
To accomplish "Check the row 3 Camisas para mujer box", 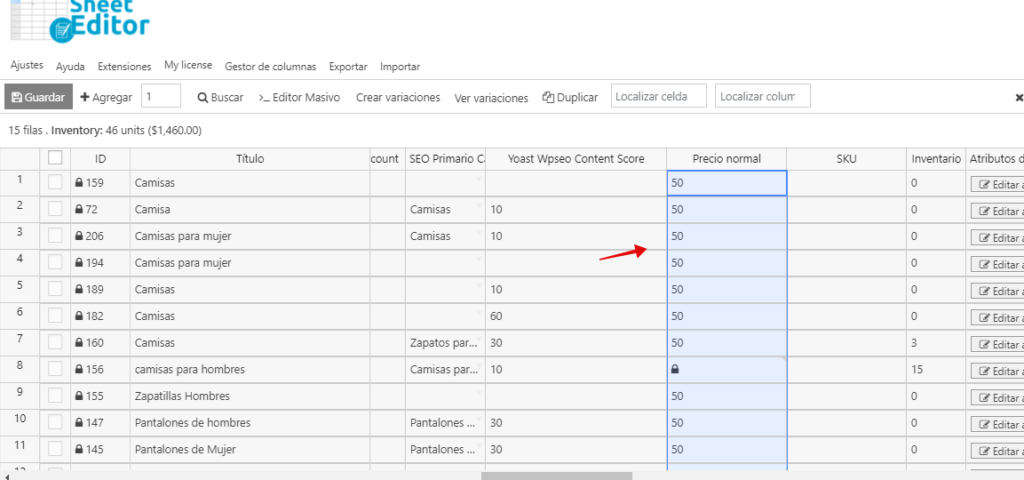I will [56, 236].
